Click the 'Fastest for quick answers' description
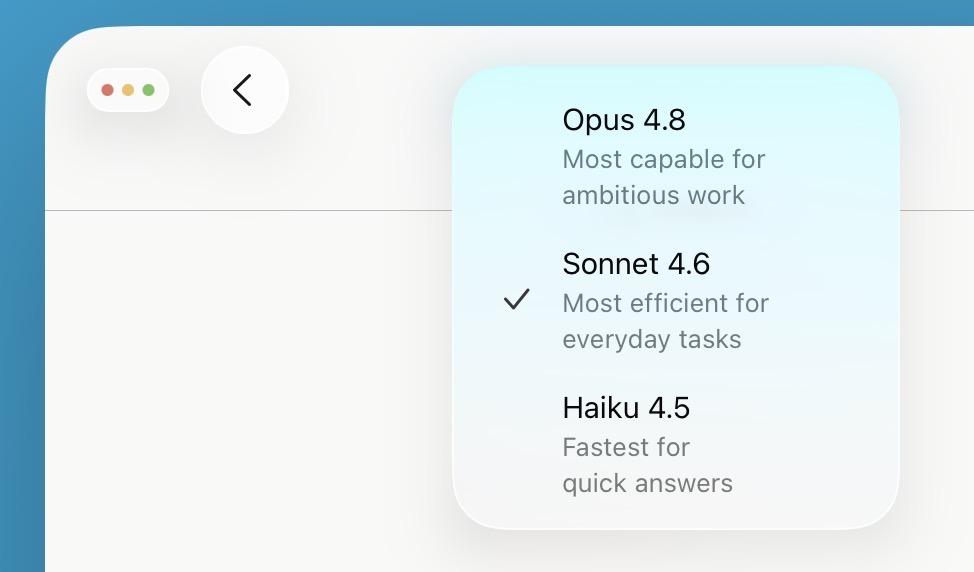The width and height of the screenshot is (974, 572). (x=647, y=465)
